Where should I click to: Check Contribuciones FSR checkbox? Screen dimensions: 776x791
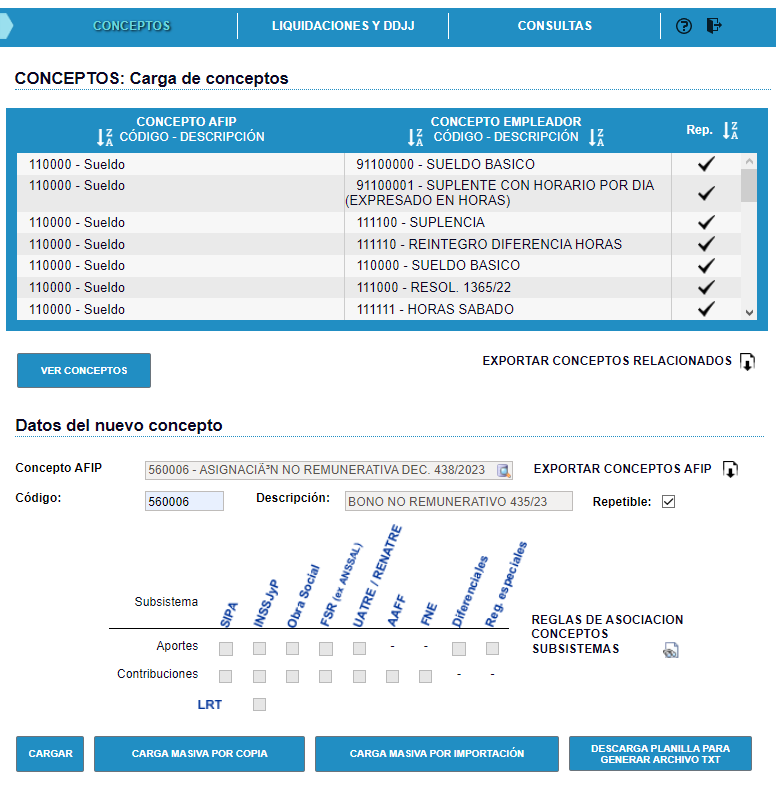click(x=326, y=676)
